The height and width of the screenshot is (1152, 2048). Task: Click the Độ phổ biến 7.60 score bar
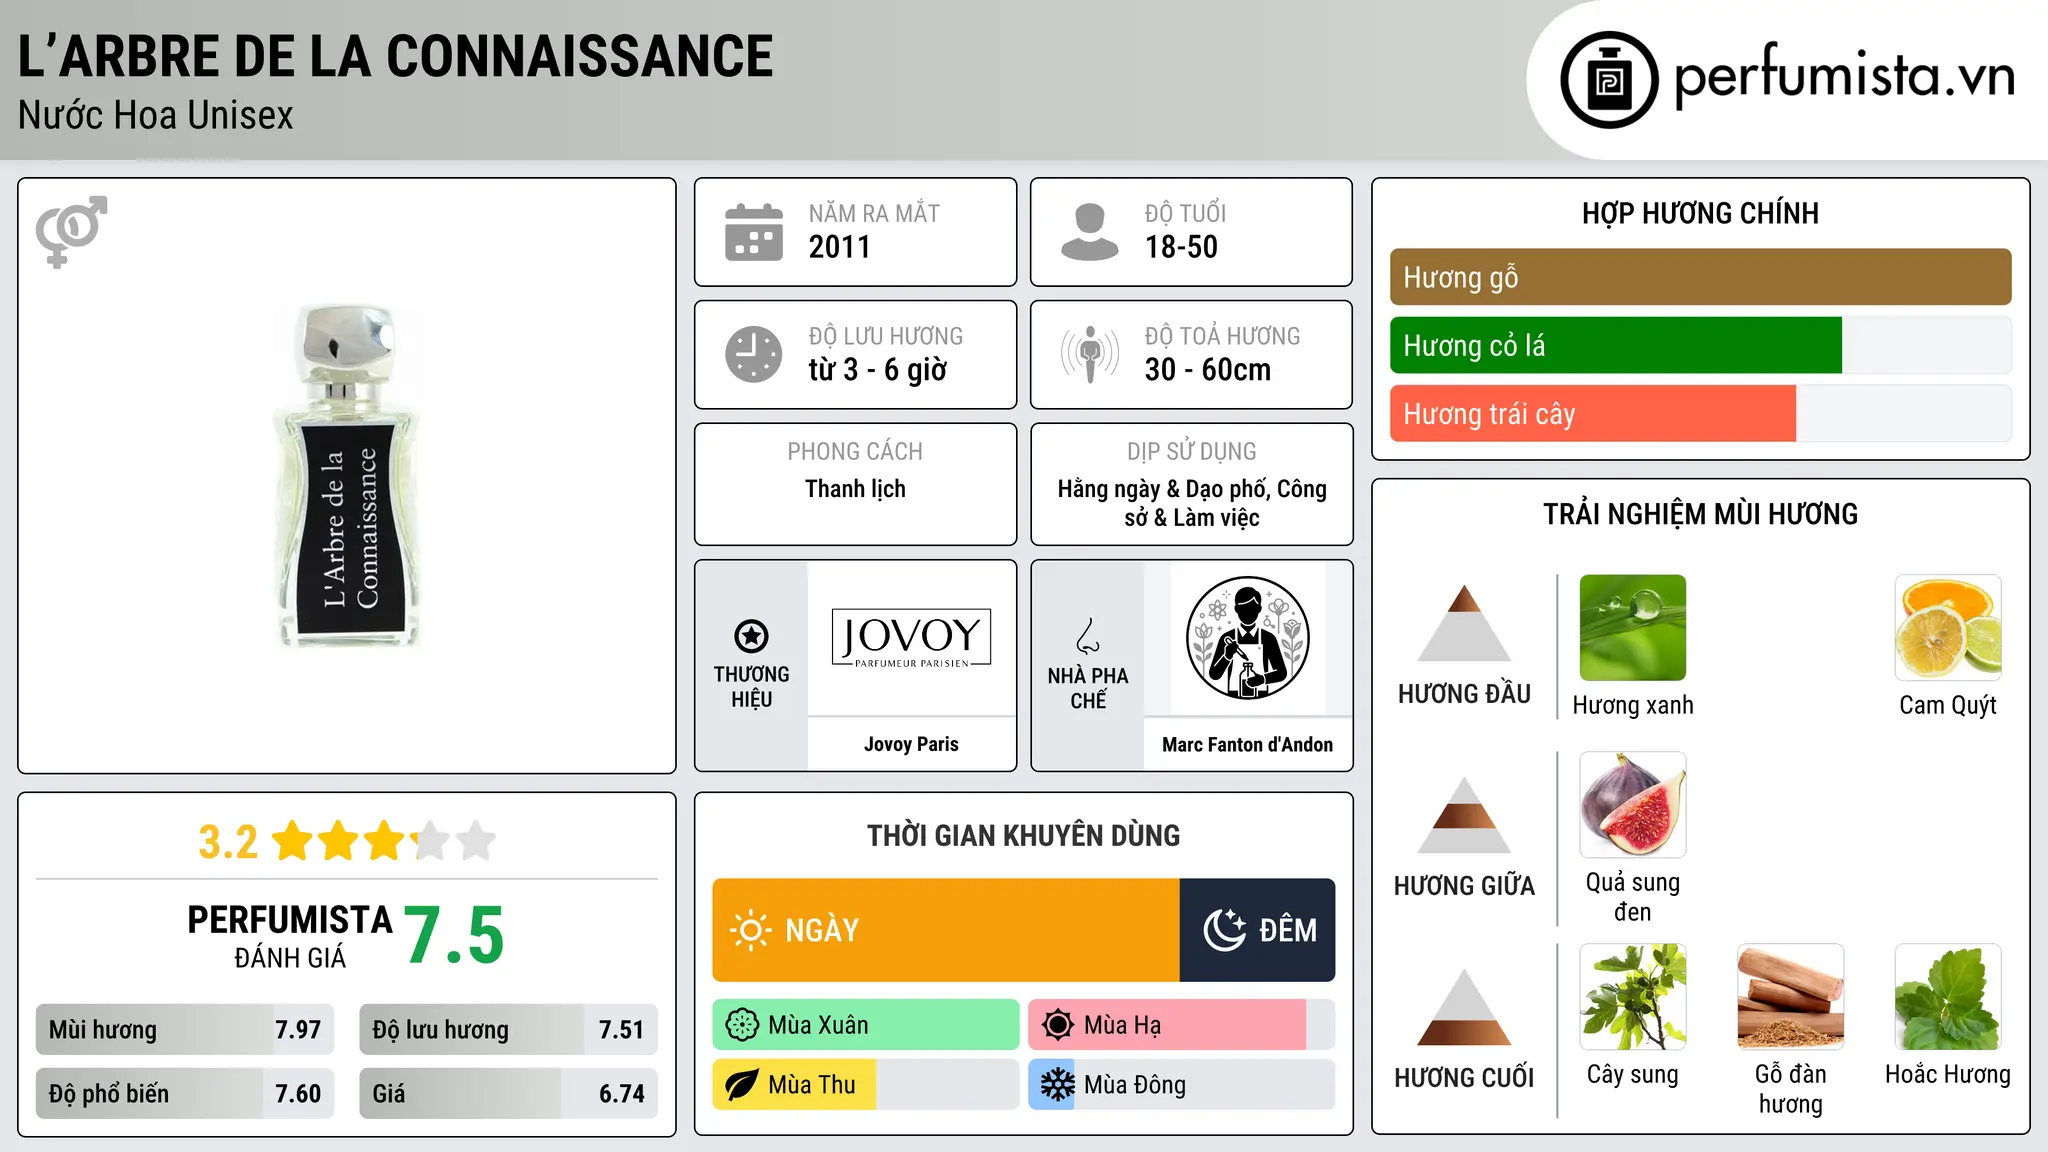[x=185, y=1093]
